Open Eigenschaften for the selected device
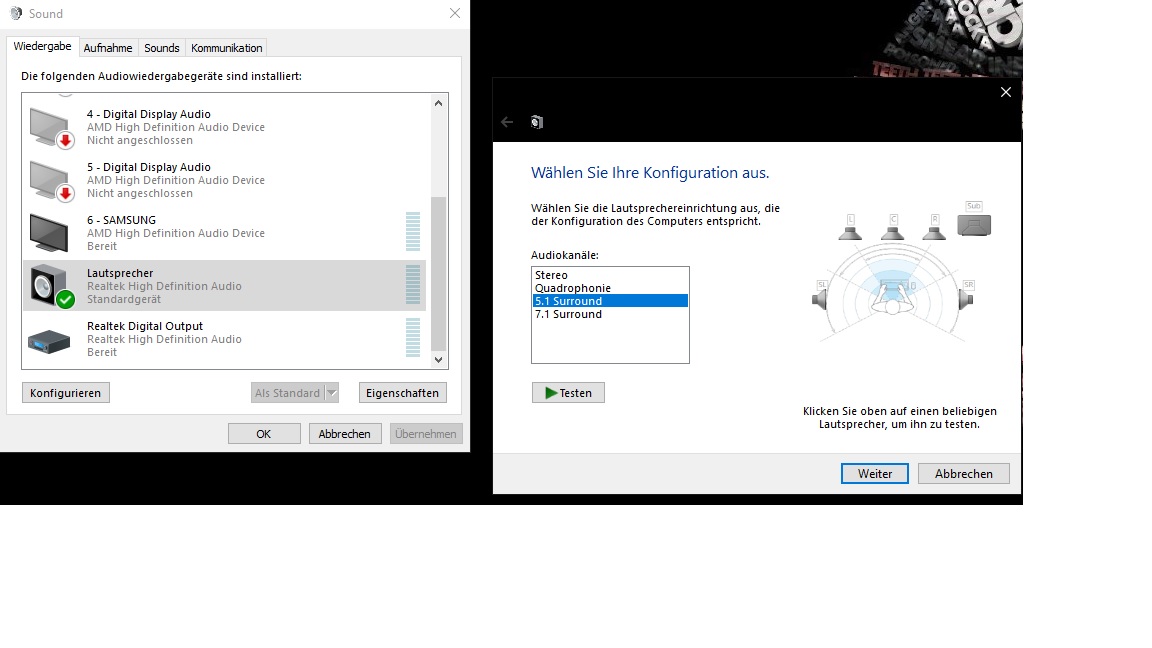The height and width of the screenshot is (648, 1152). point(402,393)
